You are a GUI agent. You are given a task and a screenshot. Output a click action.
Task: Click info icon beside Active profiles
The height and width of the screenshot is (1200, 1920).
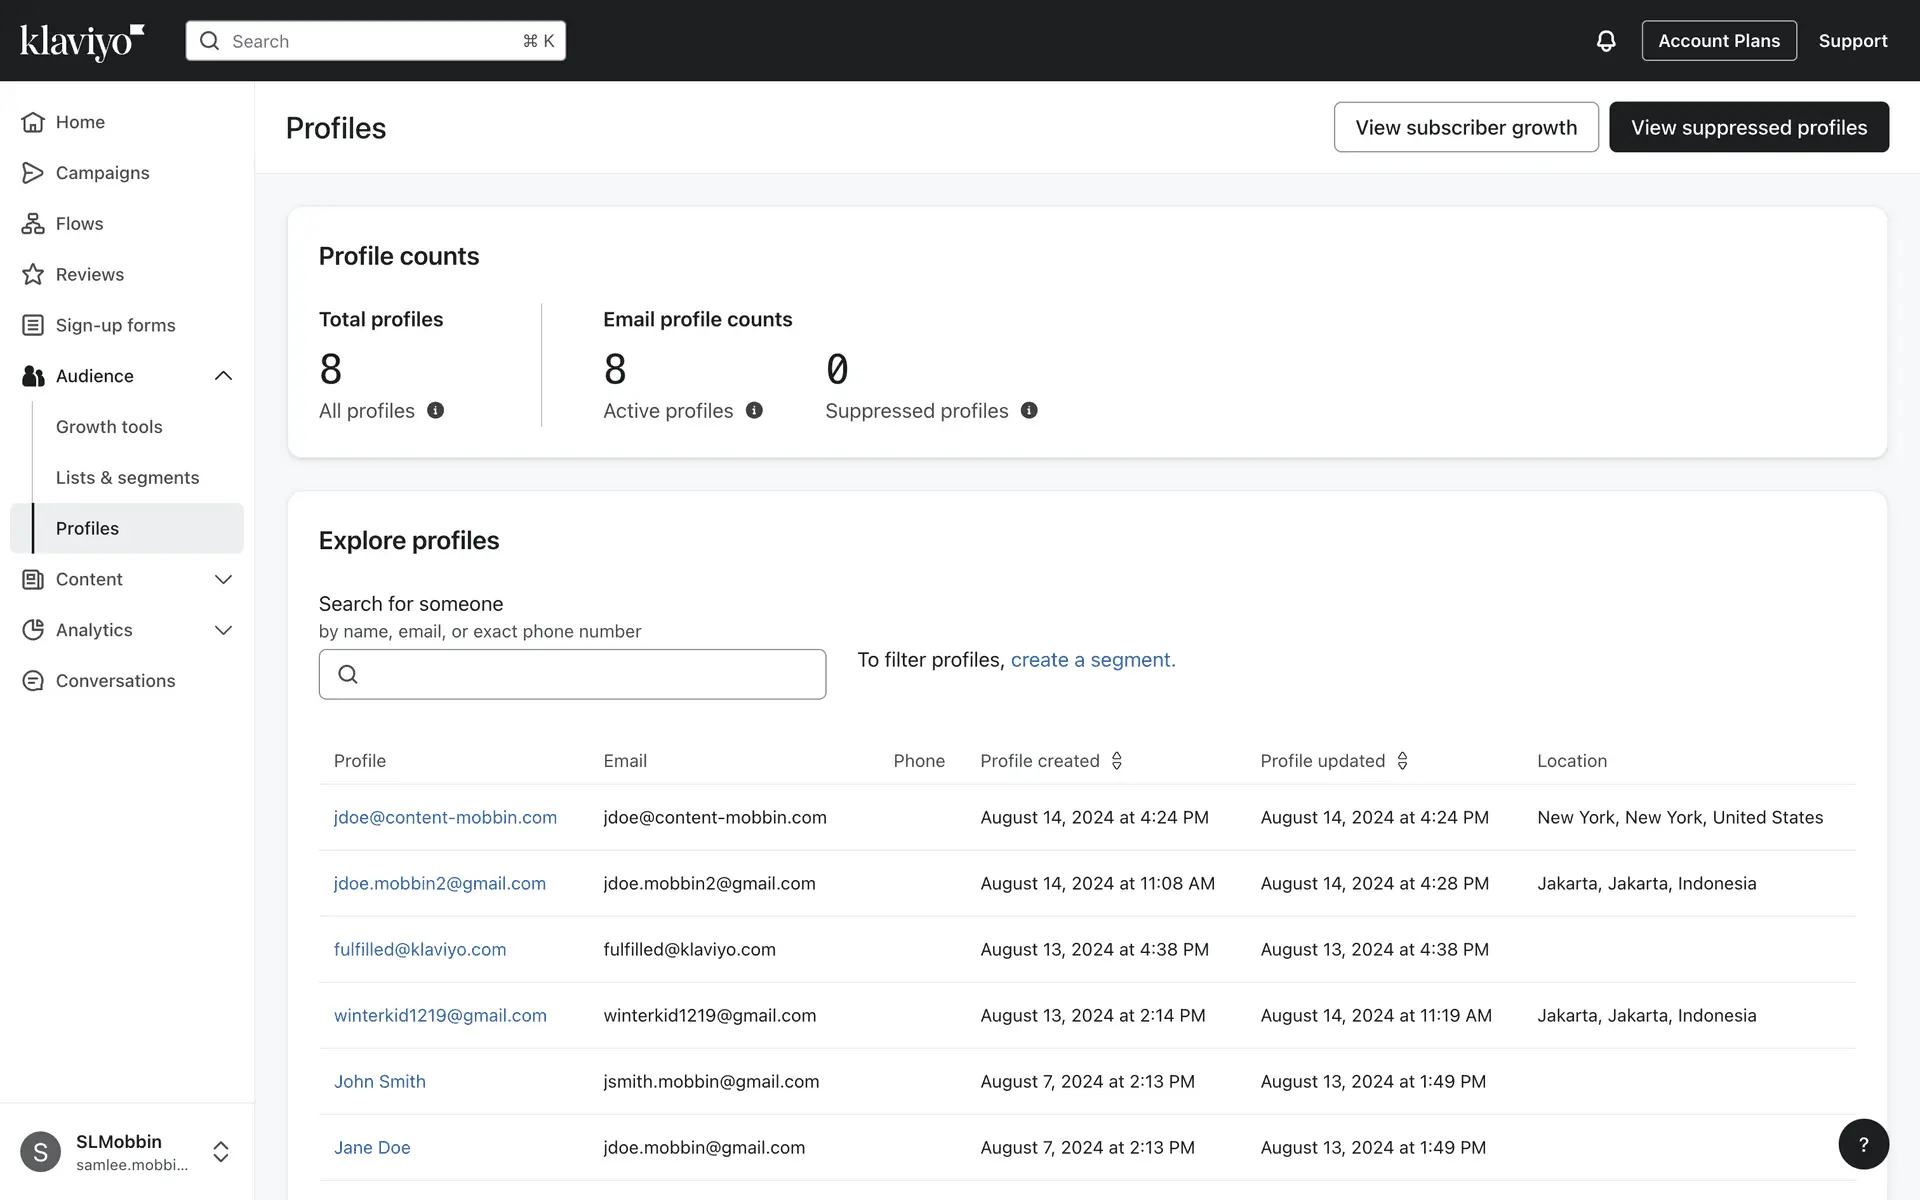(754, 410)
